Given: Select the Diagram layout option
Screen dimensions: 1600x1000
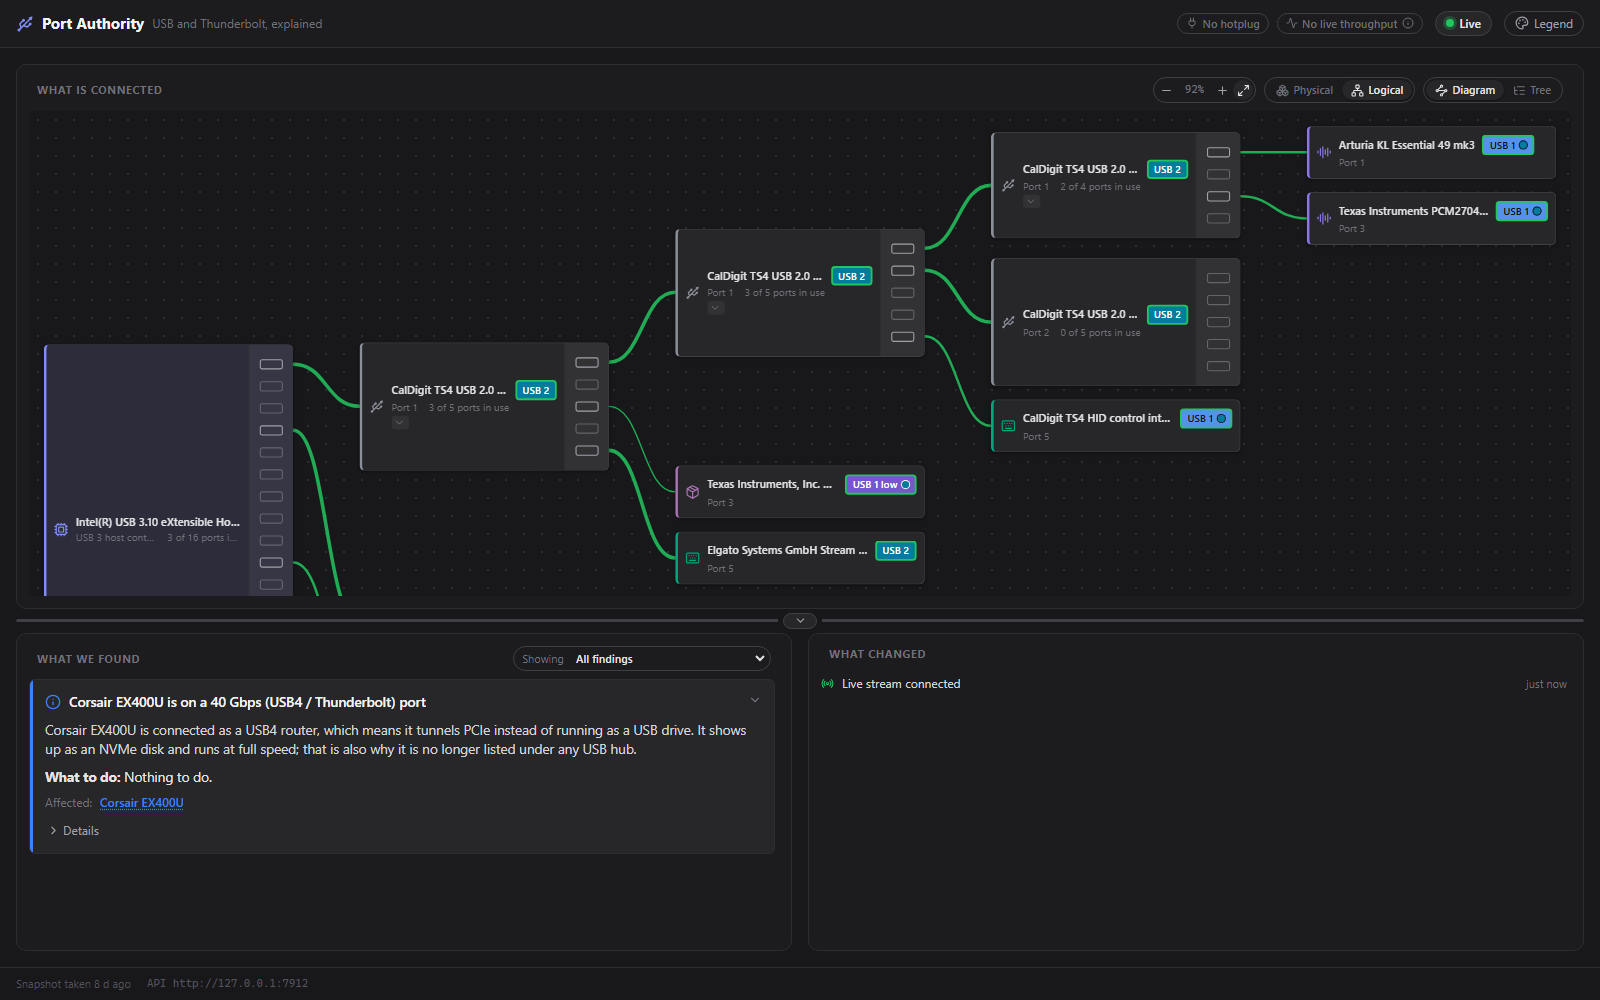Looking at the screenshot, I should pos(1465,90).
